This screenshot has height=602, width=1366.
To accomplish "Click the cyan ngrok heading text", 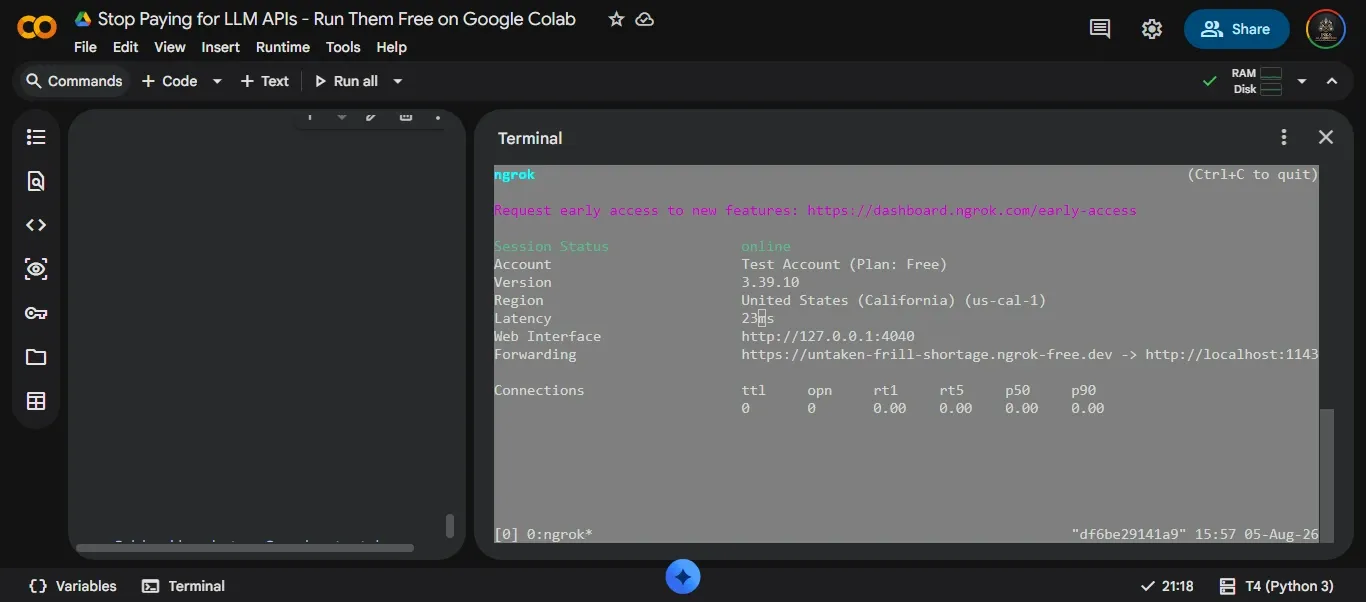I will tap(514, 174).
